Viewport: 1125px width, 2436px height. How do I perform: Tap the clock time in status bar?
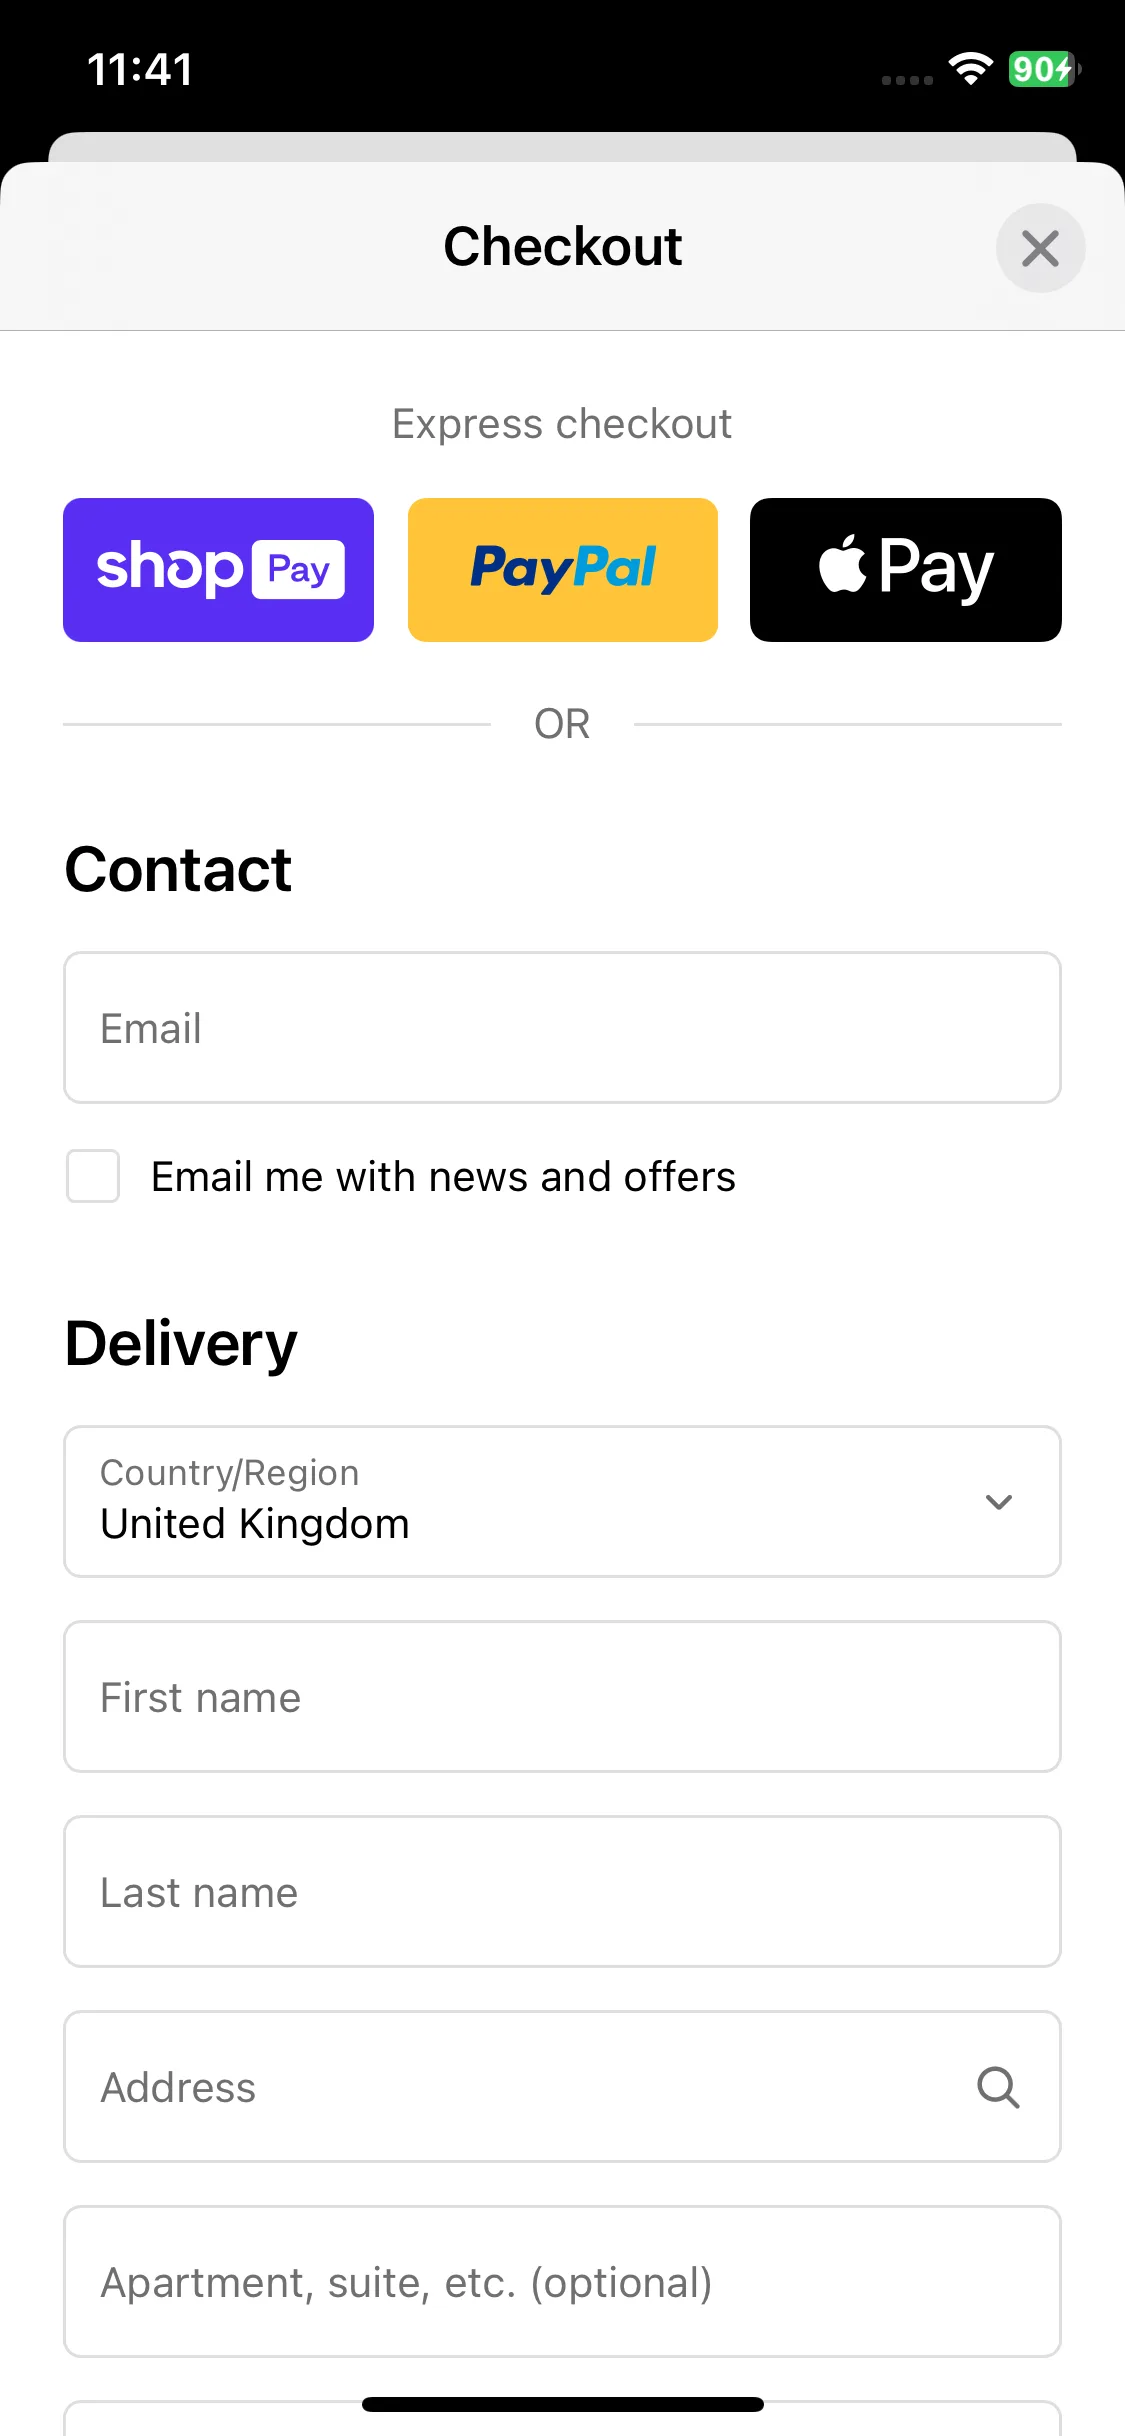140,70
